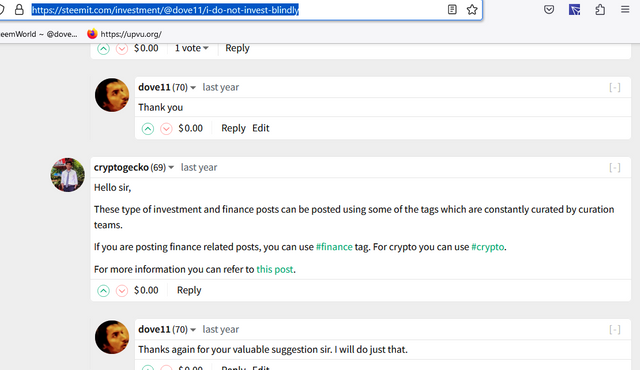Click $0.00 payout on "Thank you" comment
Image resolution: width=640 pixels, height=370 pixels.
[x=191, y=128]
